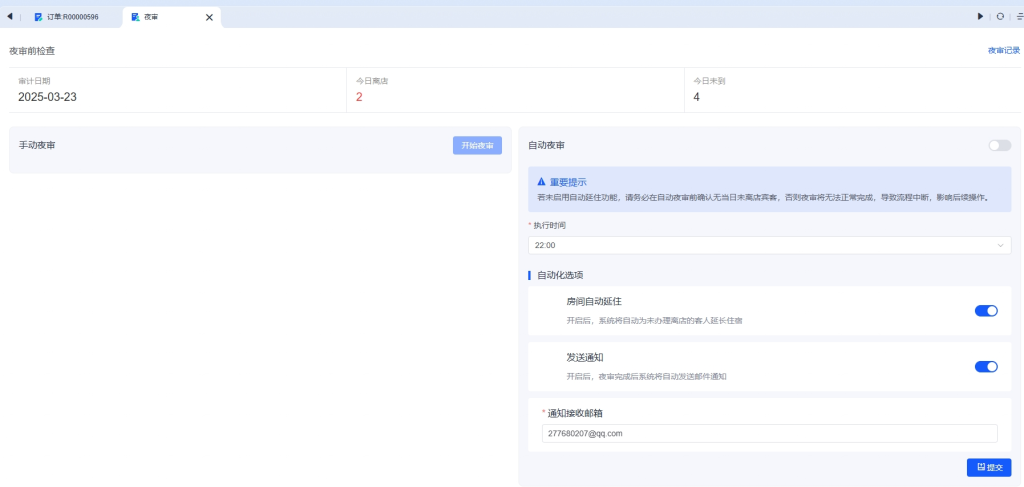Click the 重要提示 warning triangle icon
This screenshot has width=1024, height=487.
click(542, 182)
